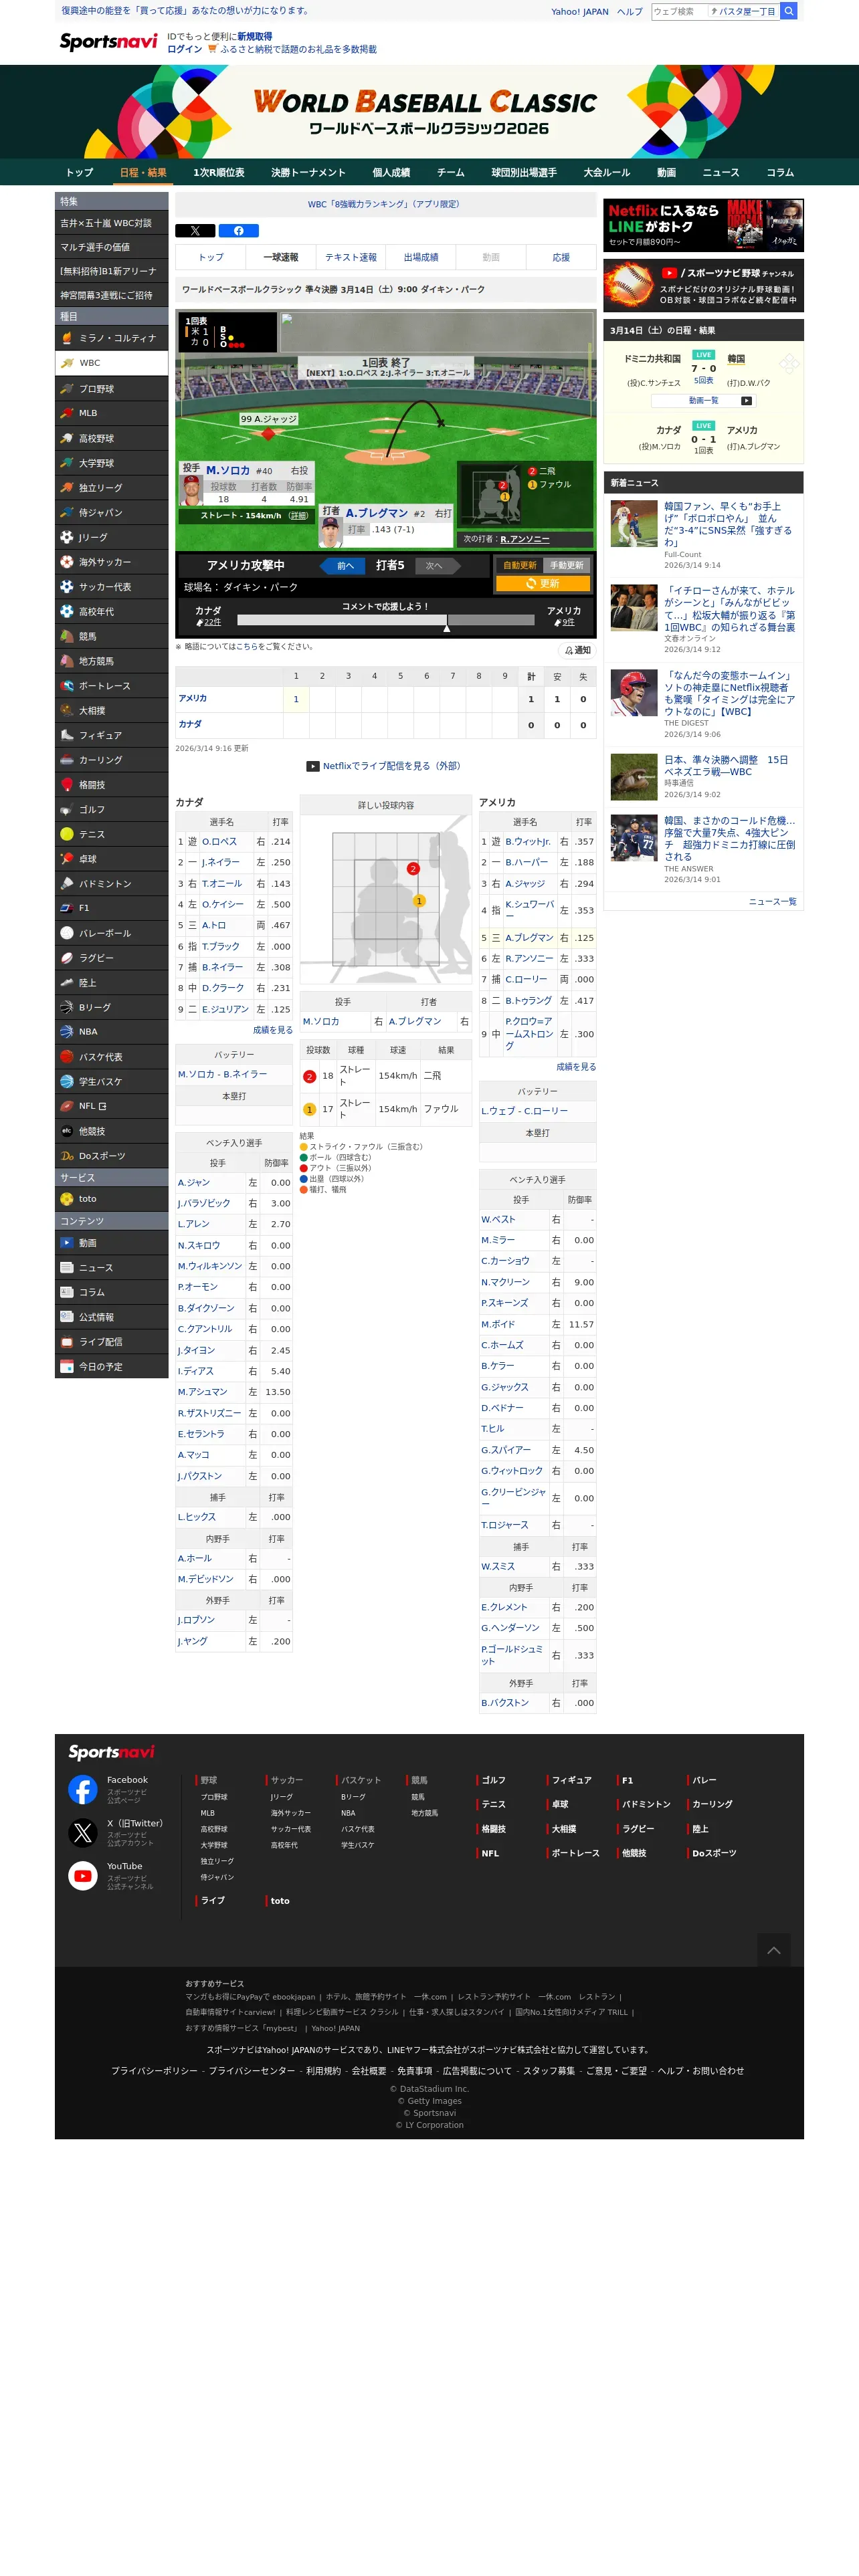Screen dimensions: 859x2576
Task: Enable 自動更新 auto refresh mode
Action: [x=520, y=565]
